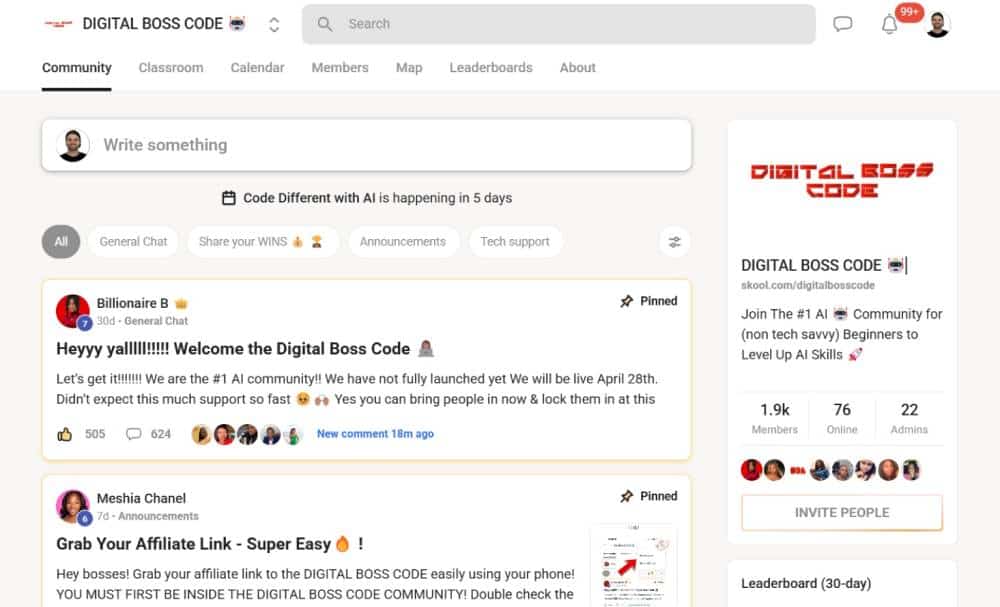Click the search magnifier icon

[x=325, y=24]
